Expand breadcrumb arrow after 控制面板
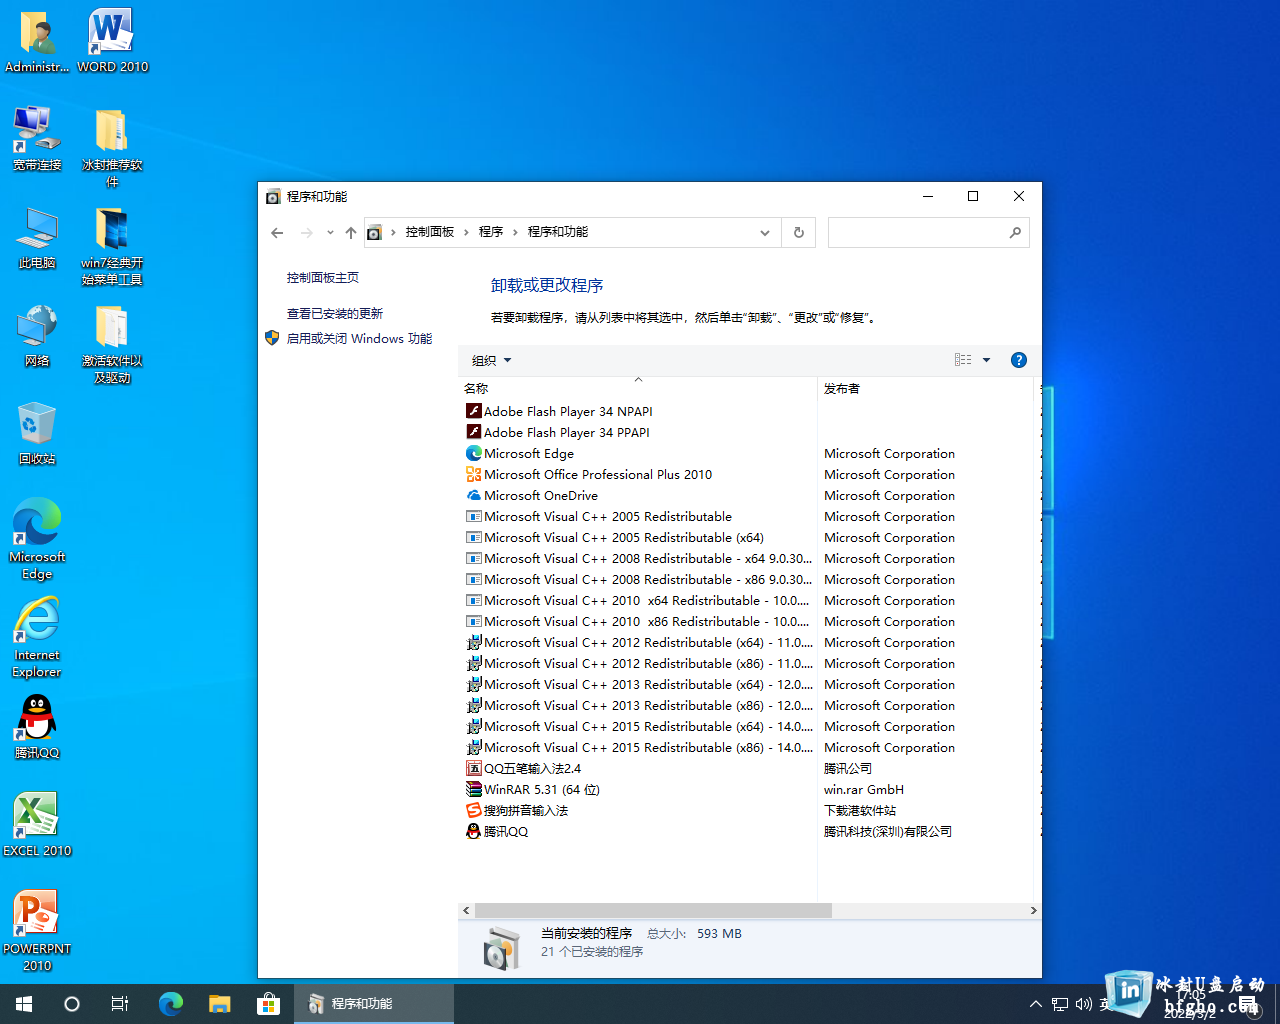The image size is (1280, 1024). (466, 232)
